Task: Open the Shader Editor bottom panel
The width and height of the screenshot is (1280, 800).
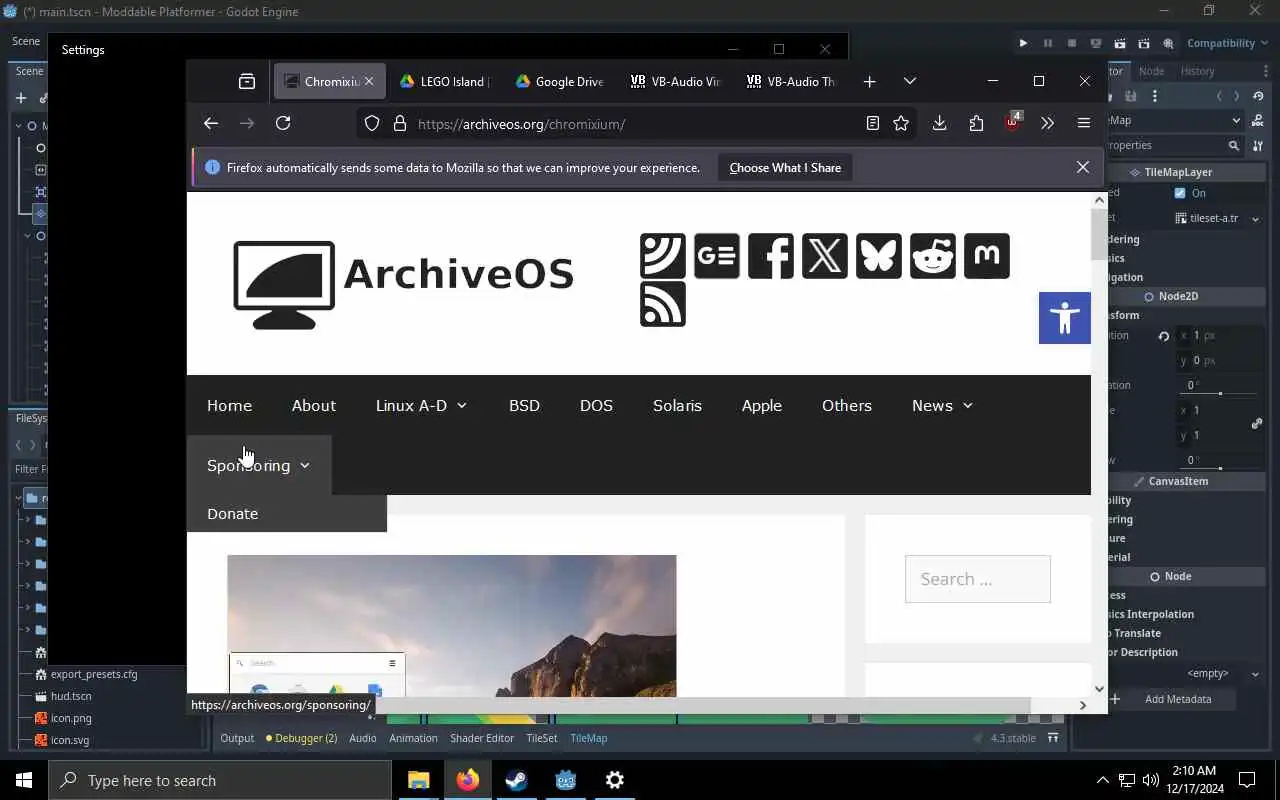Action: tap(482, 738)
